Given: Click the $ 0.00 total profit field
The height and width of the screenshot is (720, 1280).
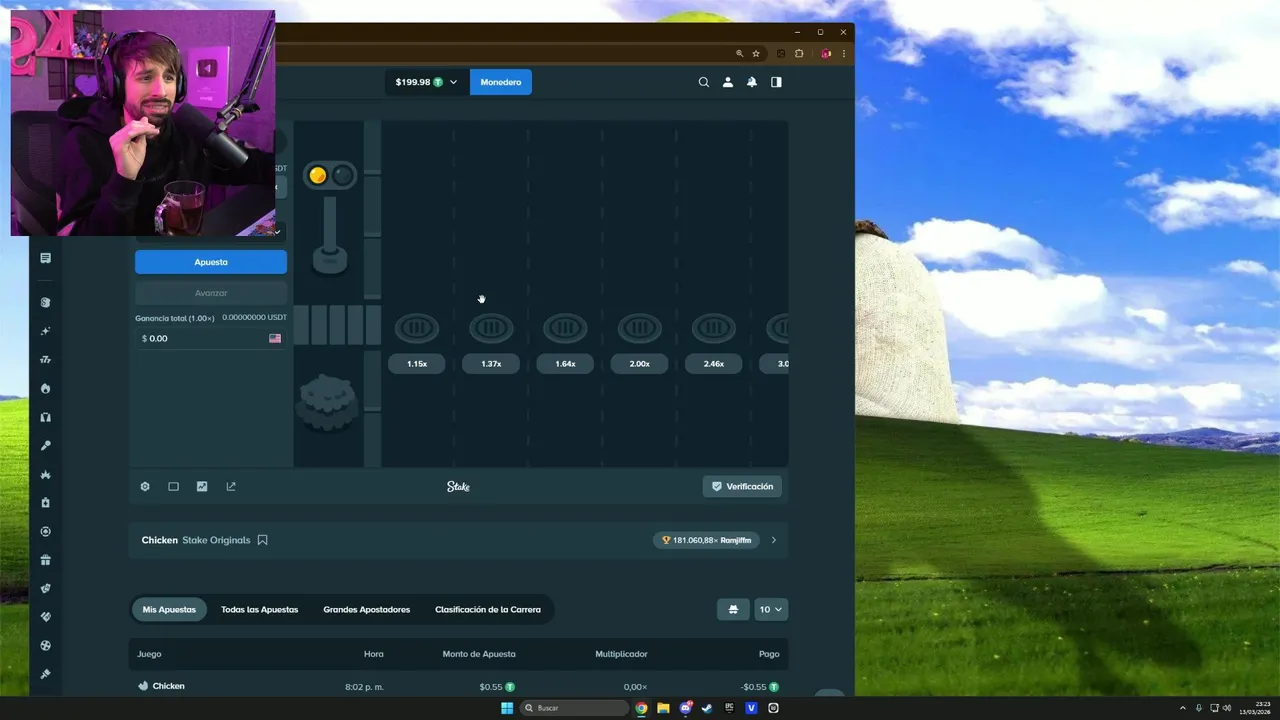Looking at the screenshot, I should tap(211, 339).
